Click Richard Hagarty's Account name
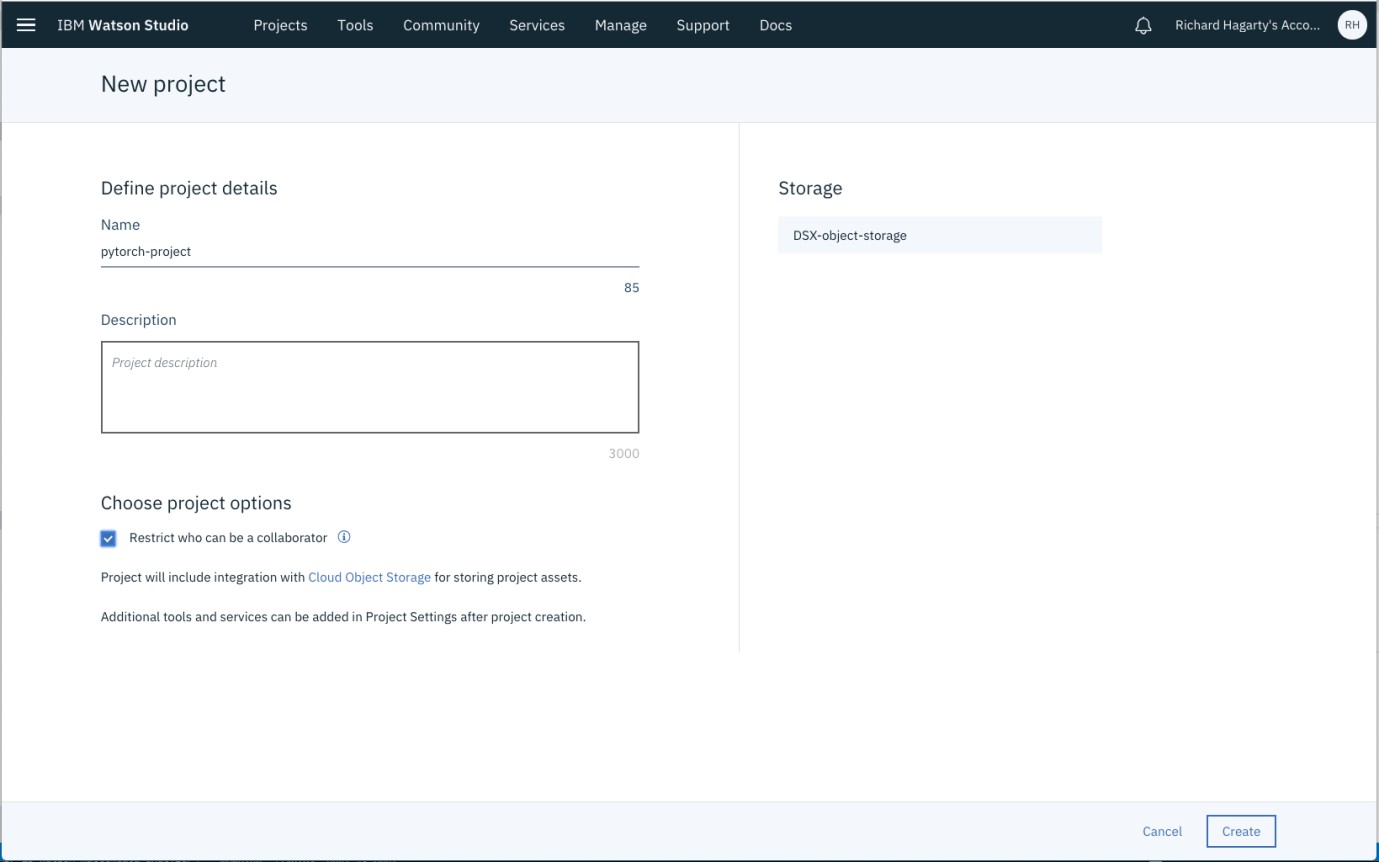The height and width of the screenshot is (862, 1379). [x=1247, y=25]
